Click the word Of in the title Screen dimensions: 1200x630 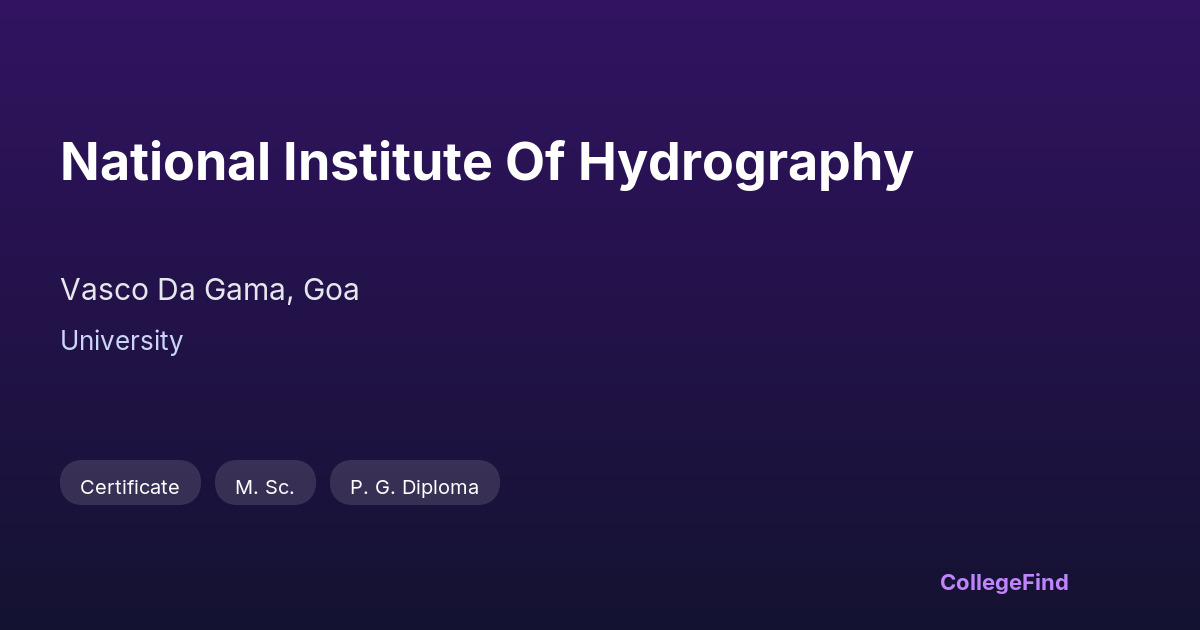click(x=535, y=162)
